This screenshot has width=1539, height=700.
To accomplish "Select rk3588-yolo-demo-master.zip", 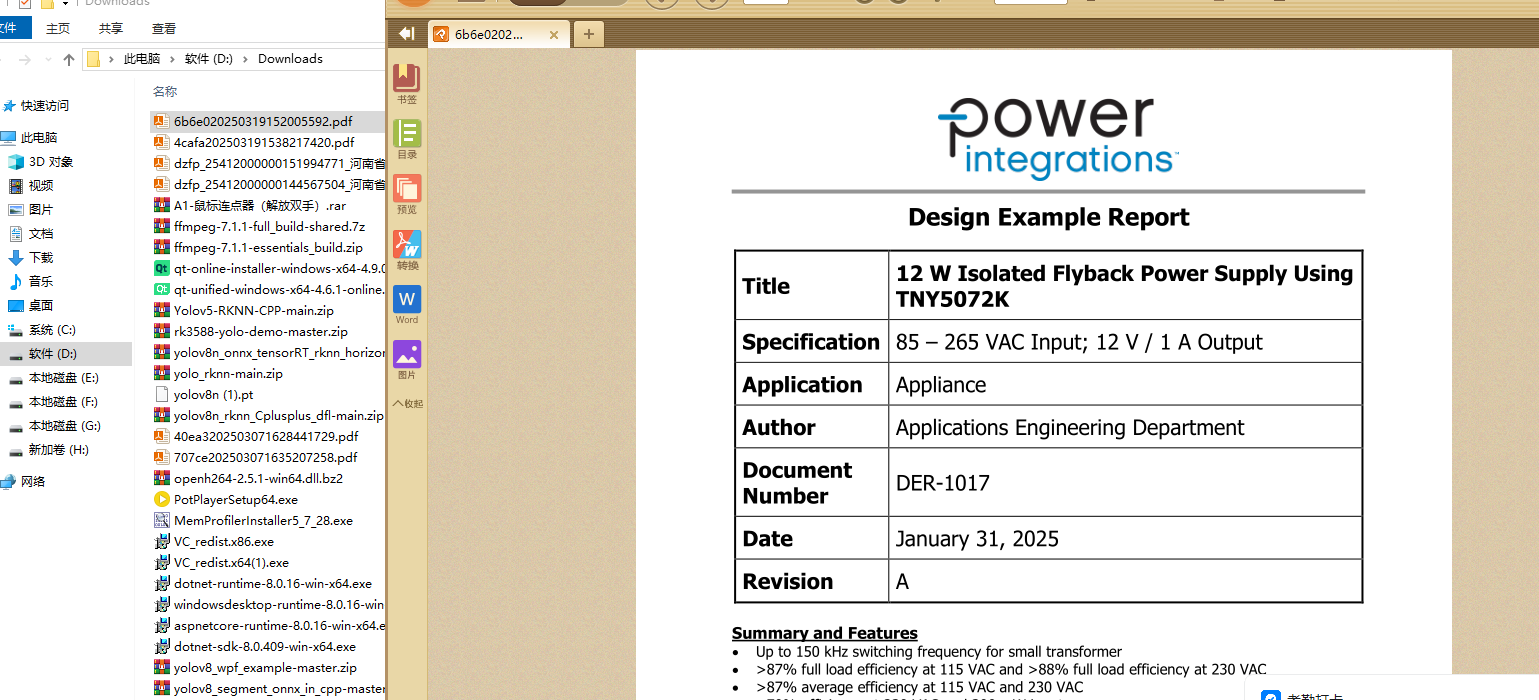I will pyautogui.click(x=261, y=332).
